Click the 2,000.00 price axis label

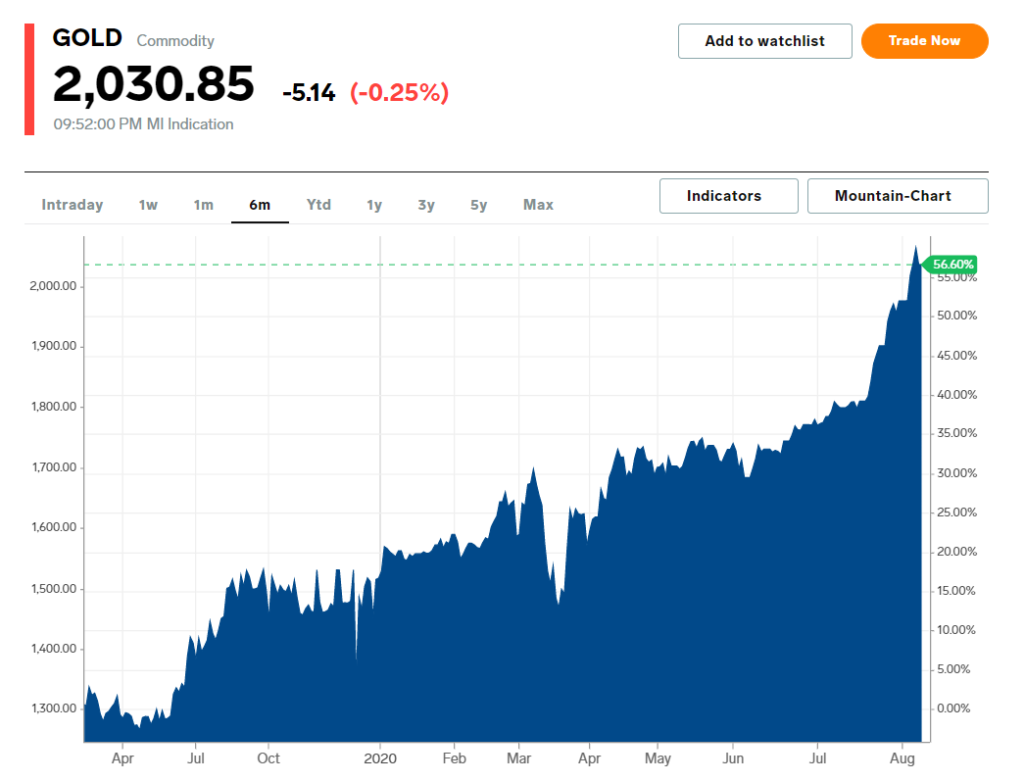point(53,286)
